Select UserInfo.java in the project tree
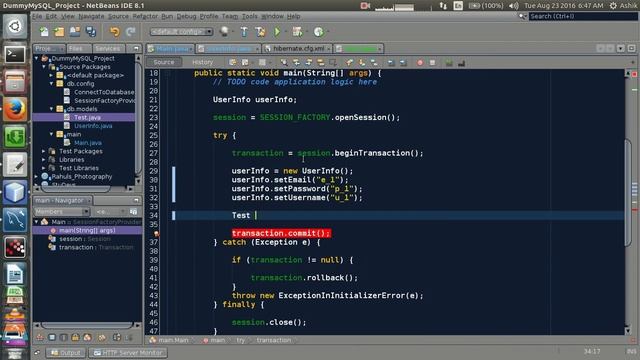The height and width of the screenshot is (360, 640). pyautogui.click(x=93, y=126)
